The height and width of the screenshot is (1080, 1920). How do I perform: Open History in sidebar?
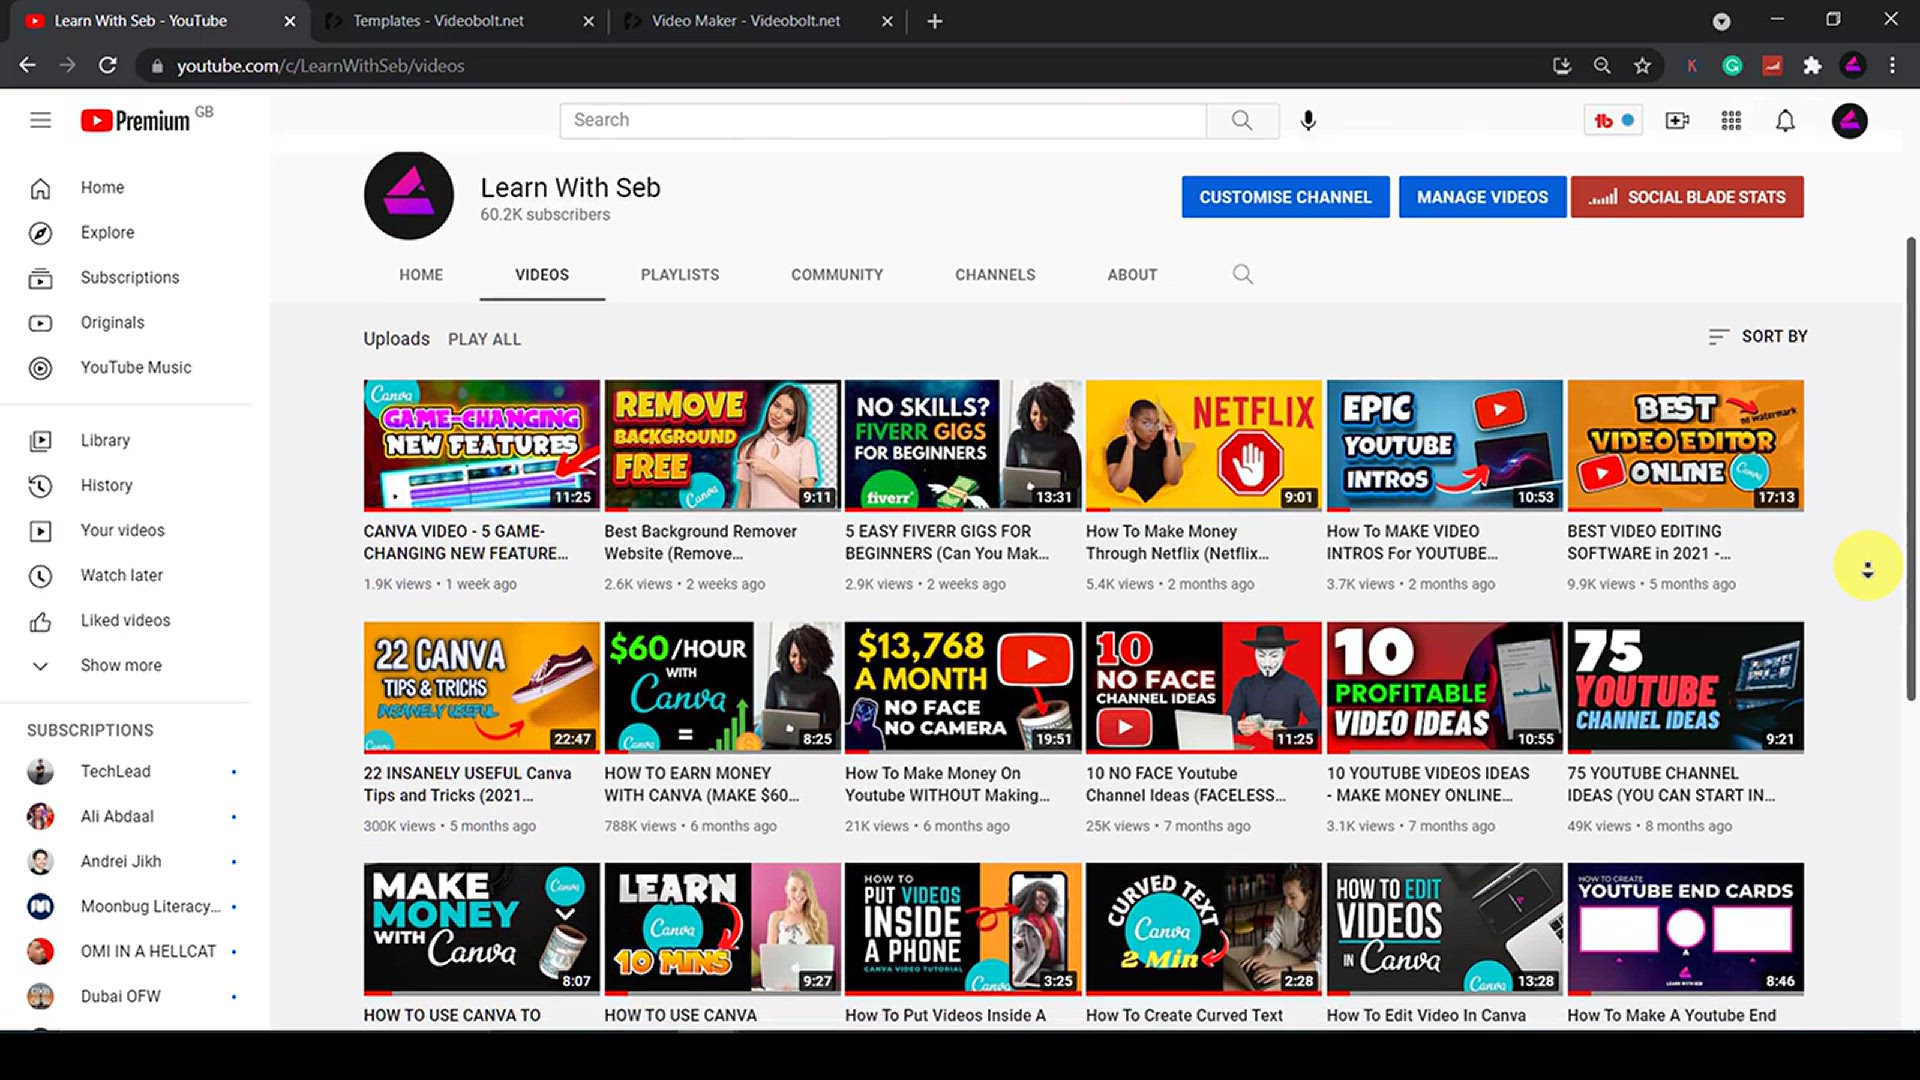pos(126,485)
